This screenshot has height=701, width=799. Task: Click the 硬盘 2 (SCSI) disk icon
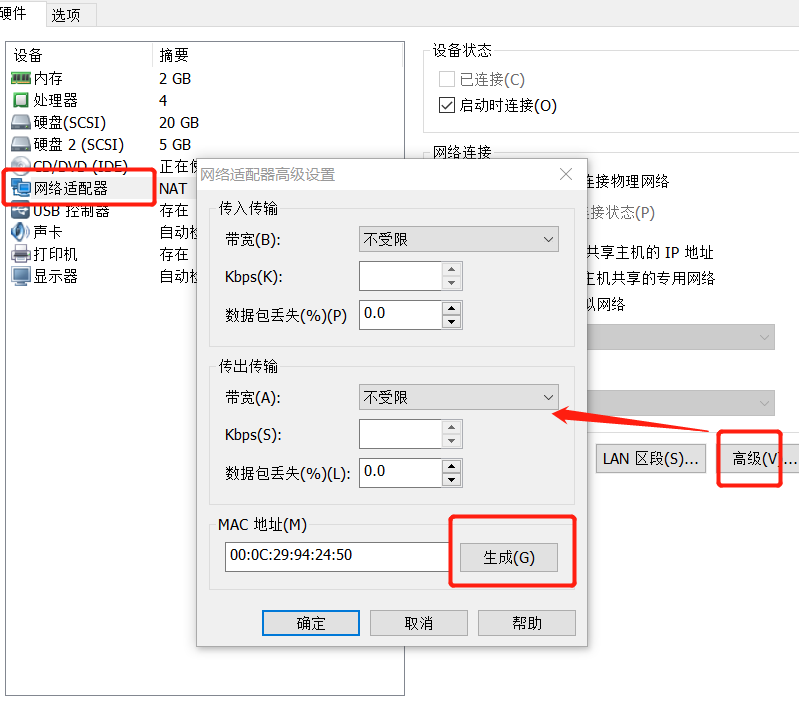(x=21, y=145)
